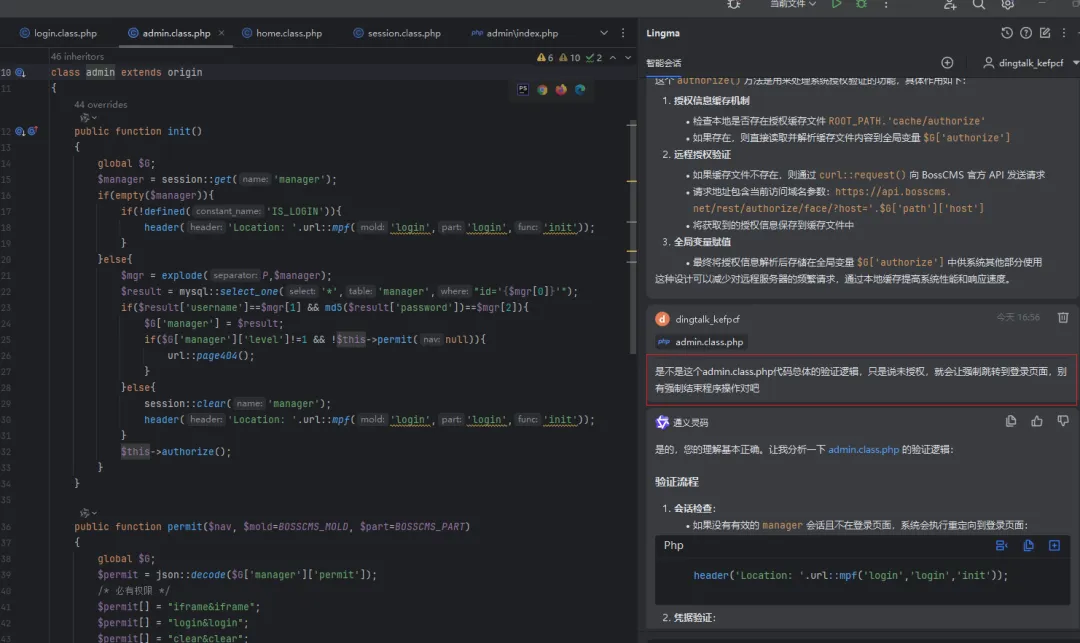Open the home.class.php tab
This screenshot has height=643, width=1080.
[282, 33]
